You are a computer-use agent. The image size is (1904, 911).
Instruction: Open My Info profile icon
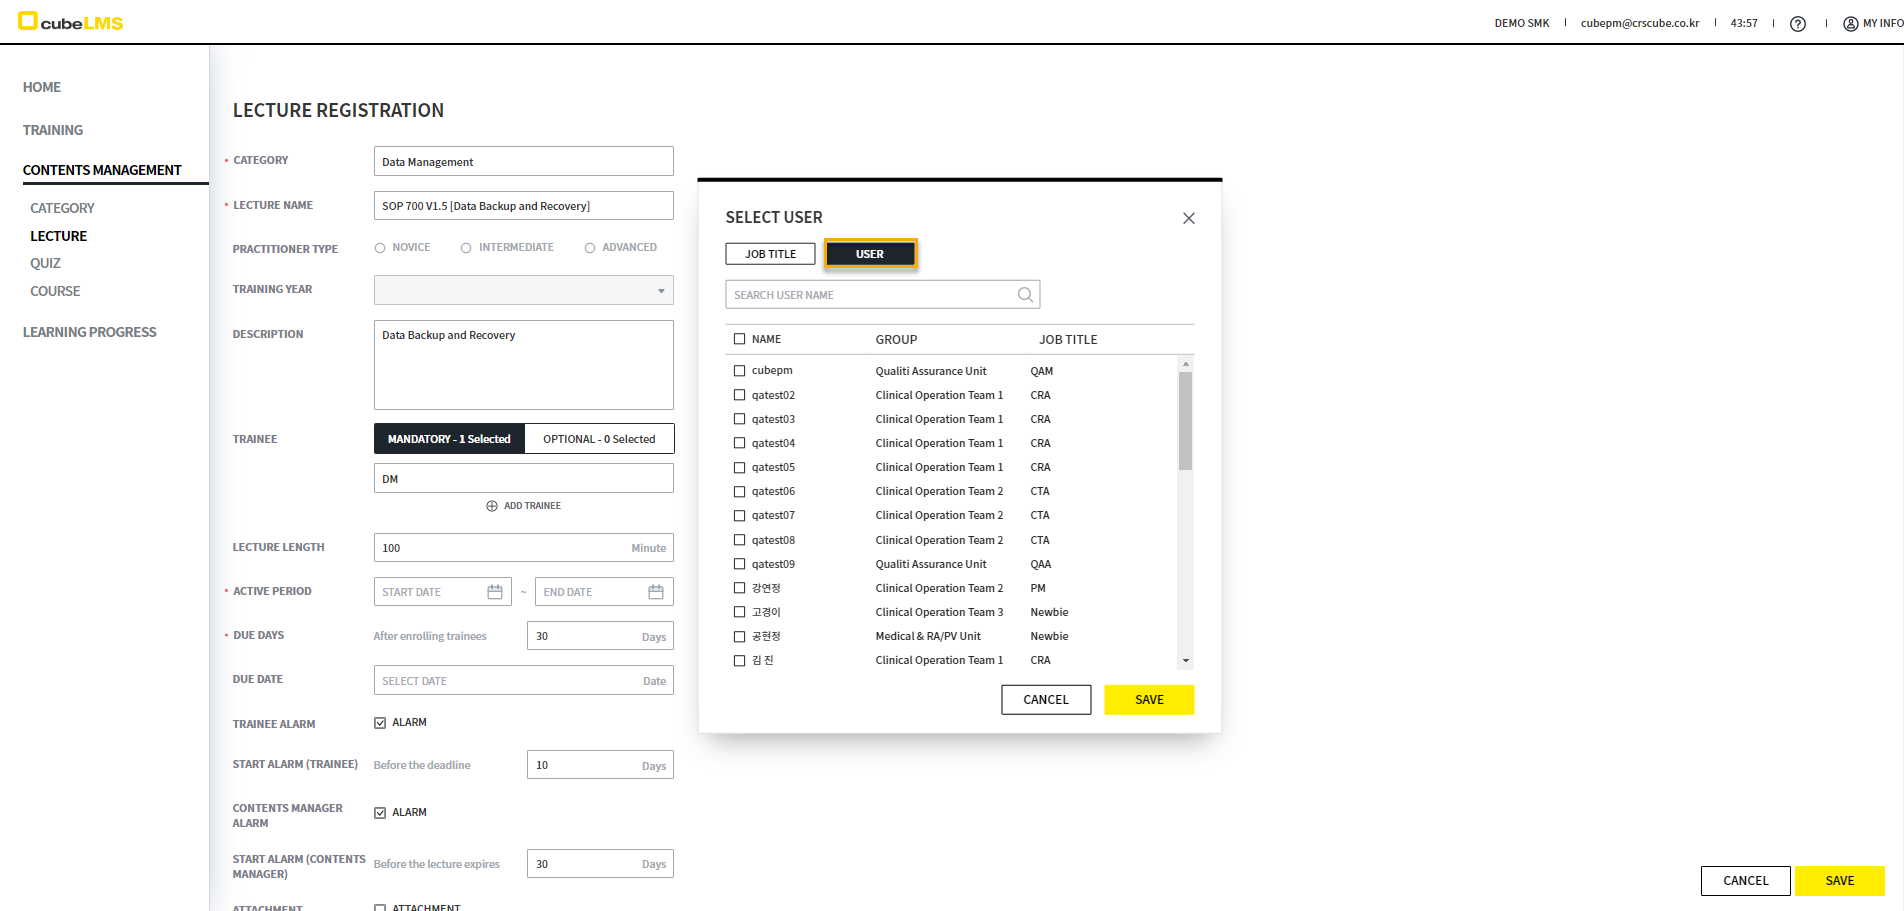[x=1850, y=24]
